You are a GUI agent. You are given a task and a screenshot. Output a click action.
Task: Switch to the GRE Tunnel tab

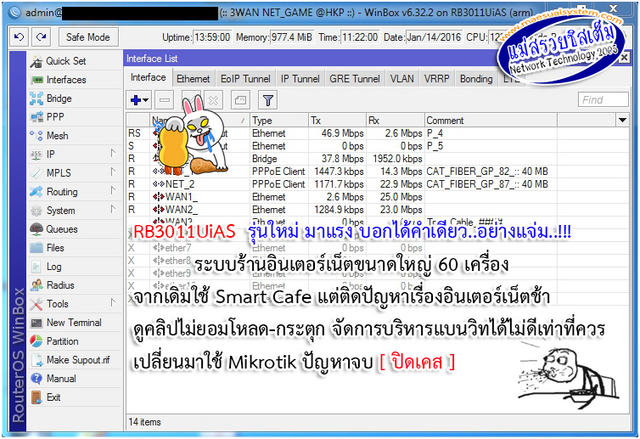(x=355, y=79)
